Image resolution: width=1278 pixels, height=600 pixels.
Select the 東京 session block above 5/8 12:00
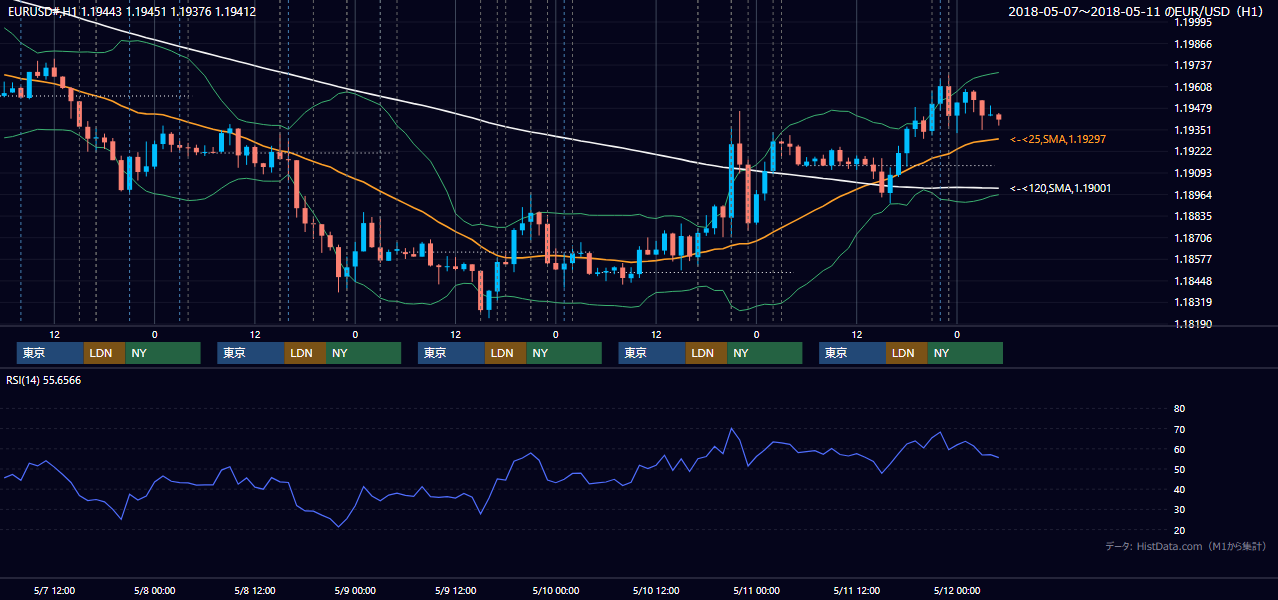(x=251, y=353)
